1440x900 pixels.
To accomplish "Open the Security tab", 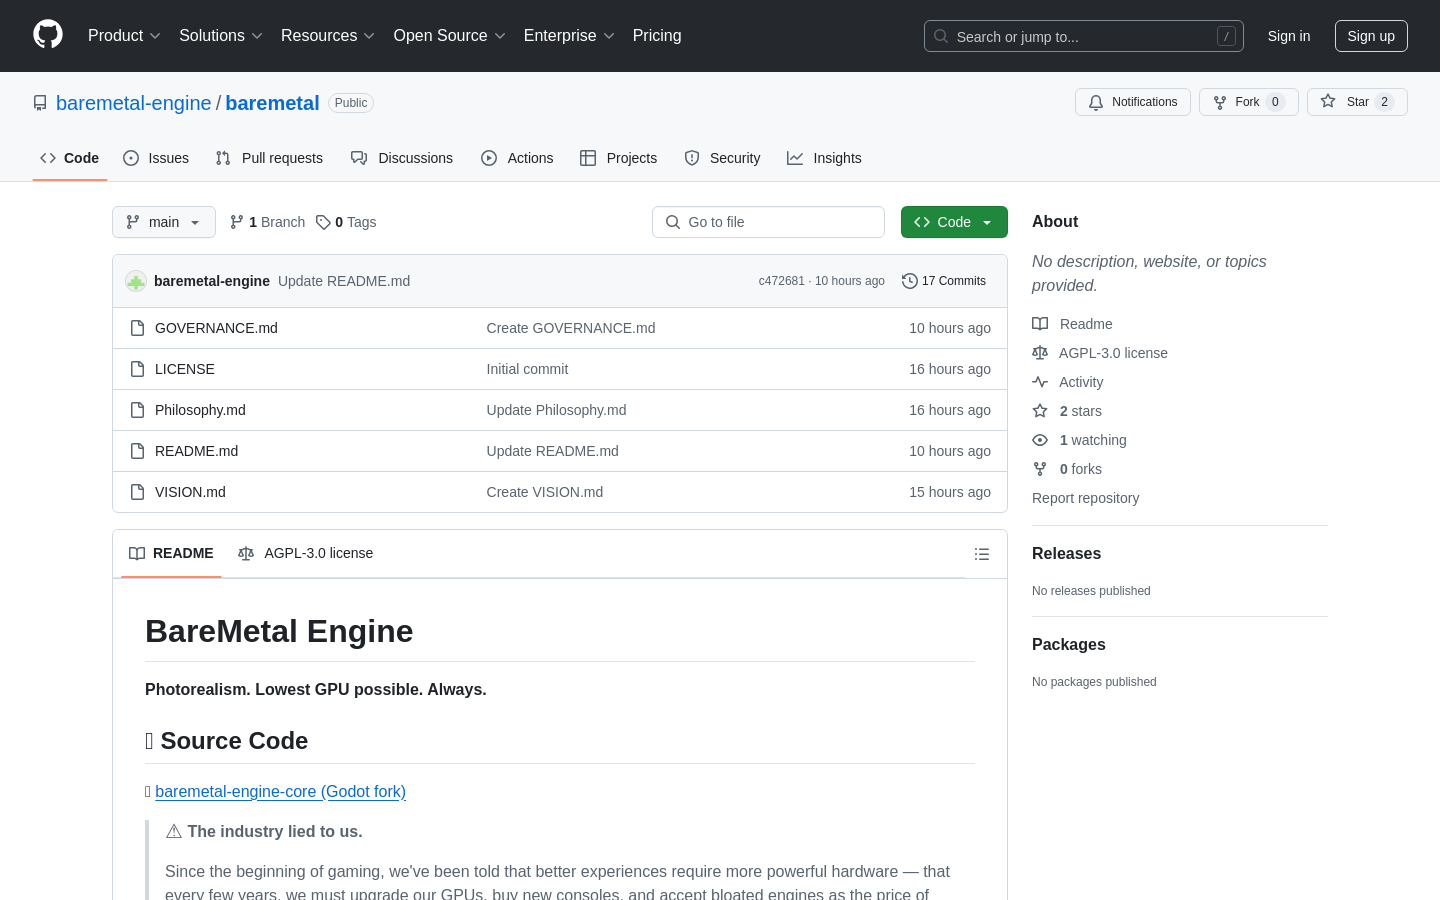I will [x=722, y=158].
